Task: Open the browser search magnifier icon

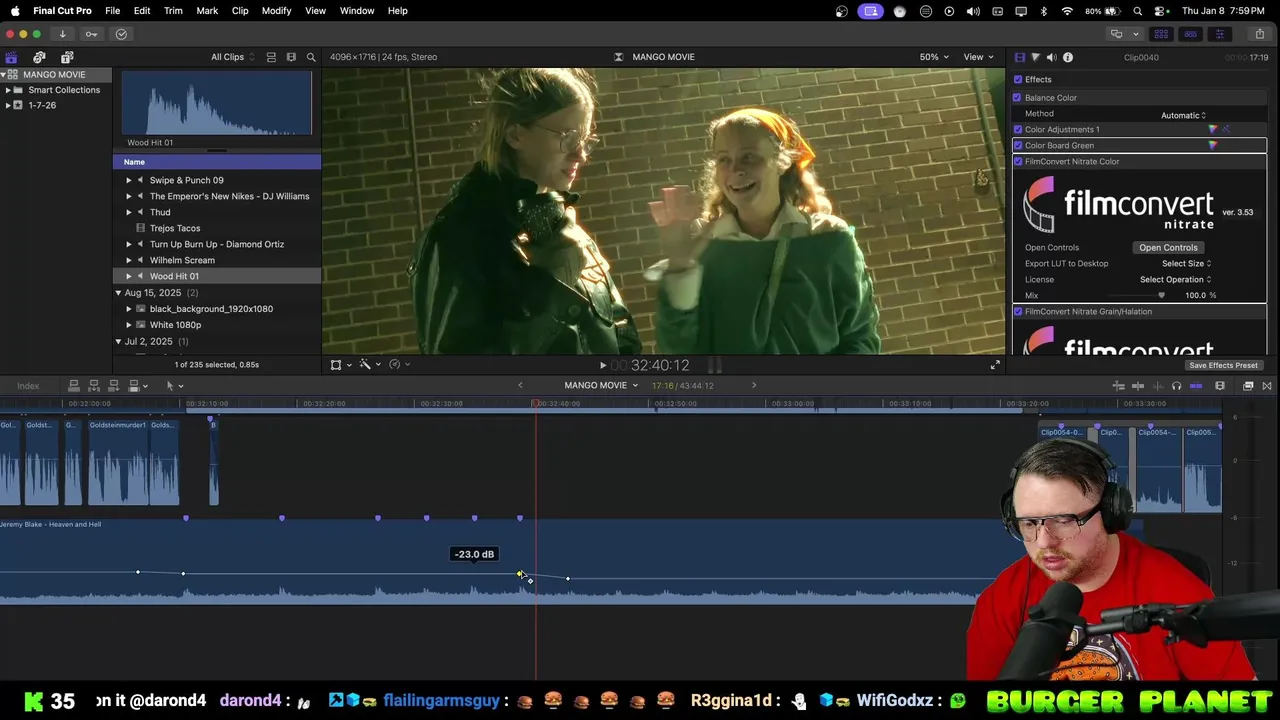Action: [x=311, y=57]
